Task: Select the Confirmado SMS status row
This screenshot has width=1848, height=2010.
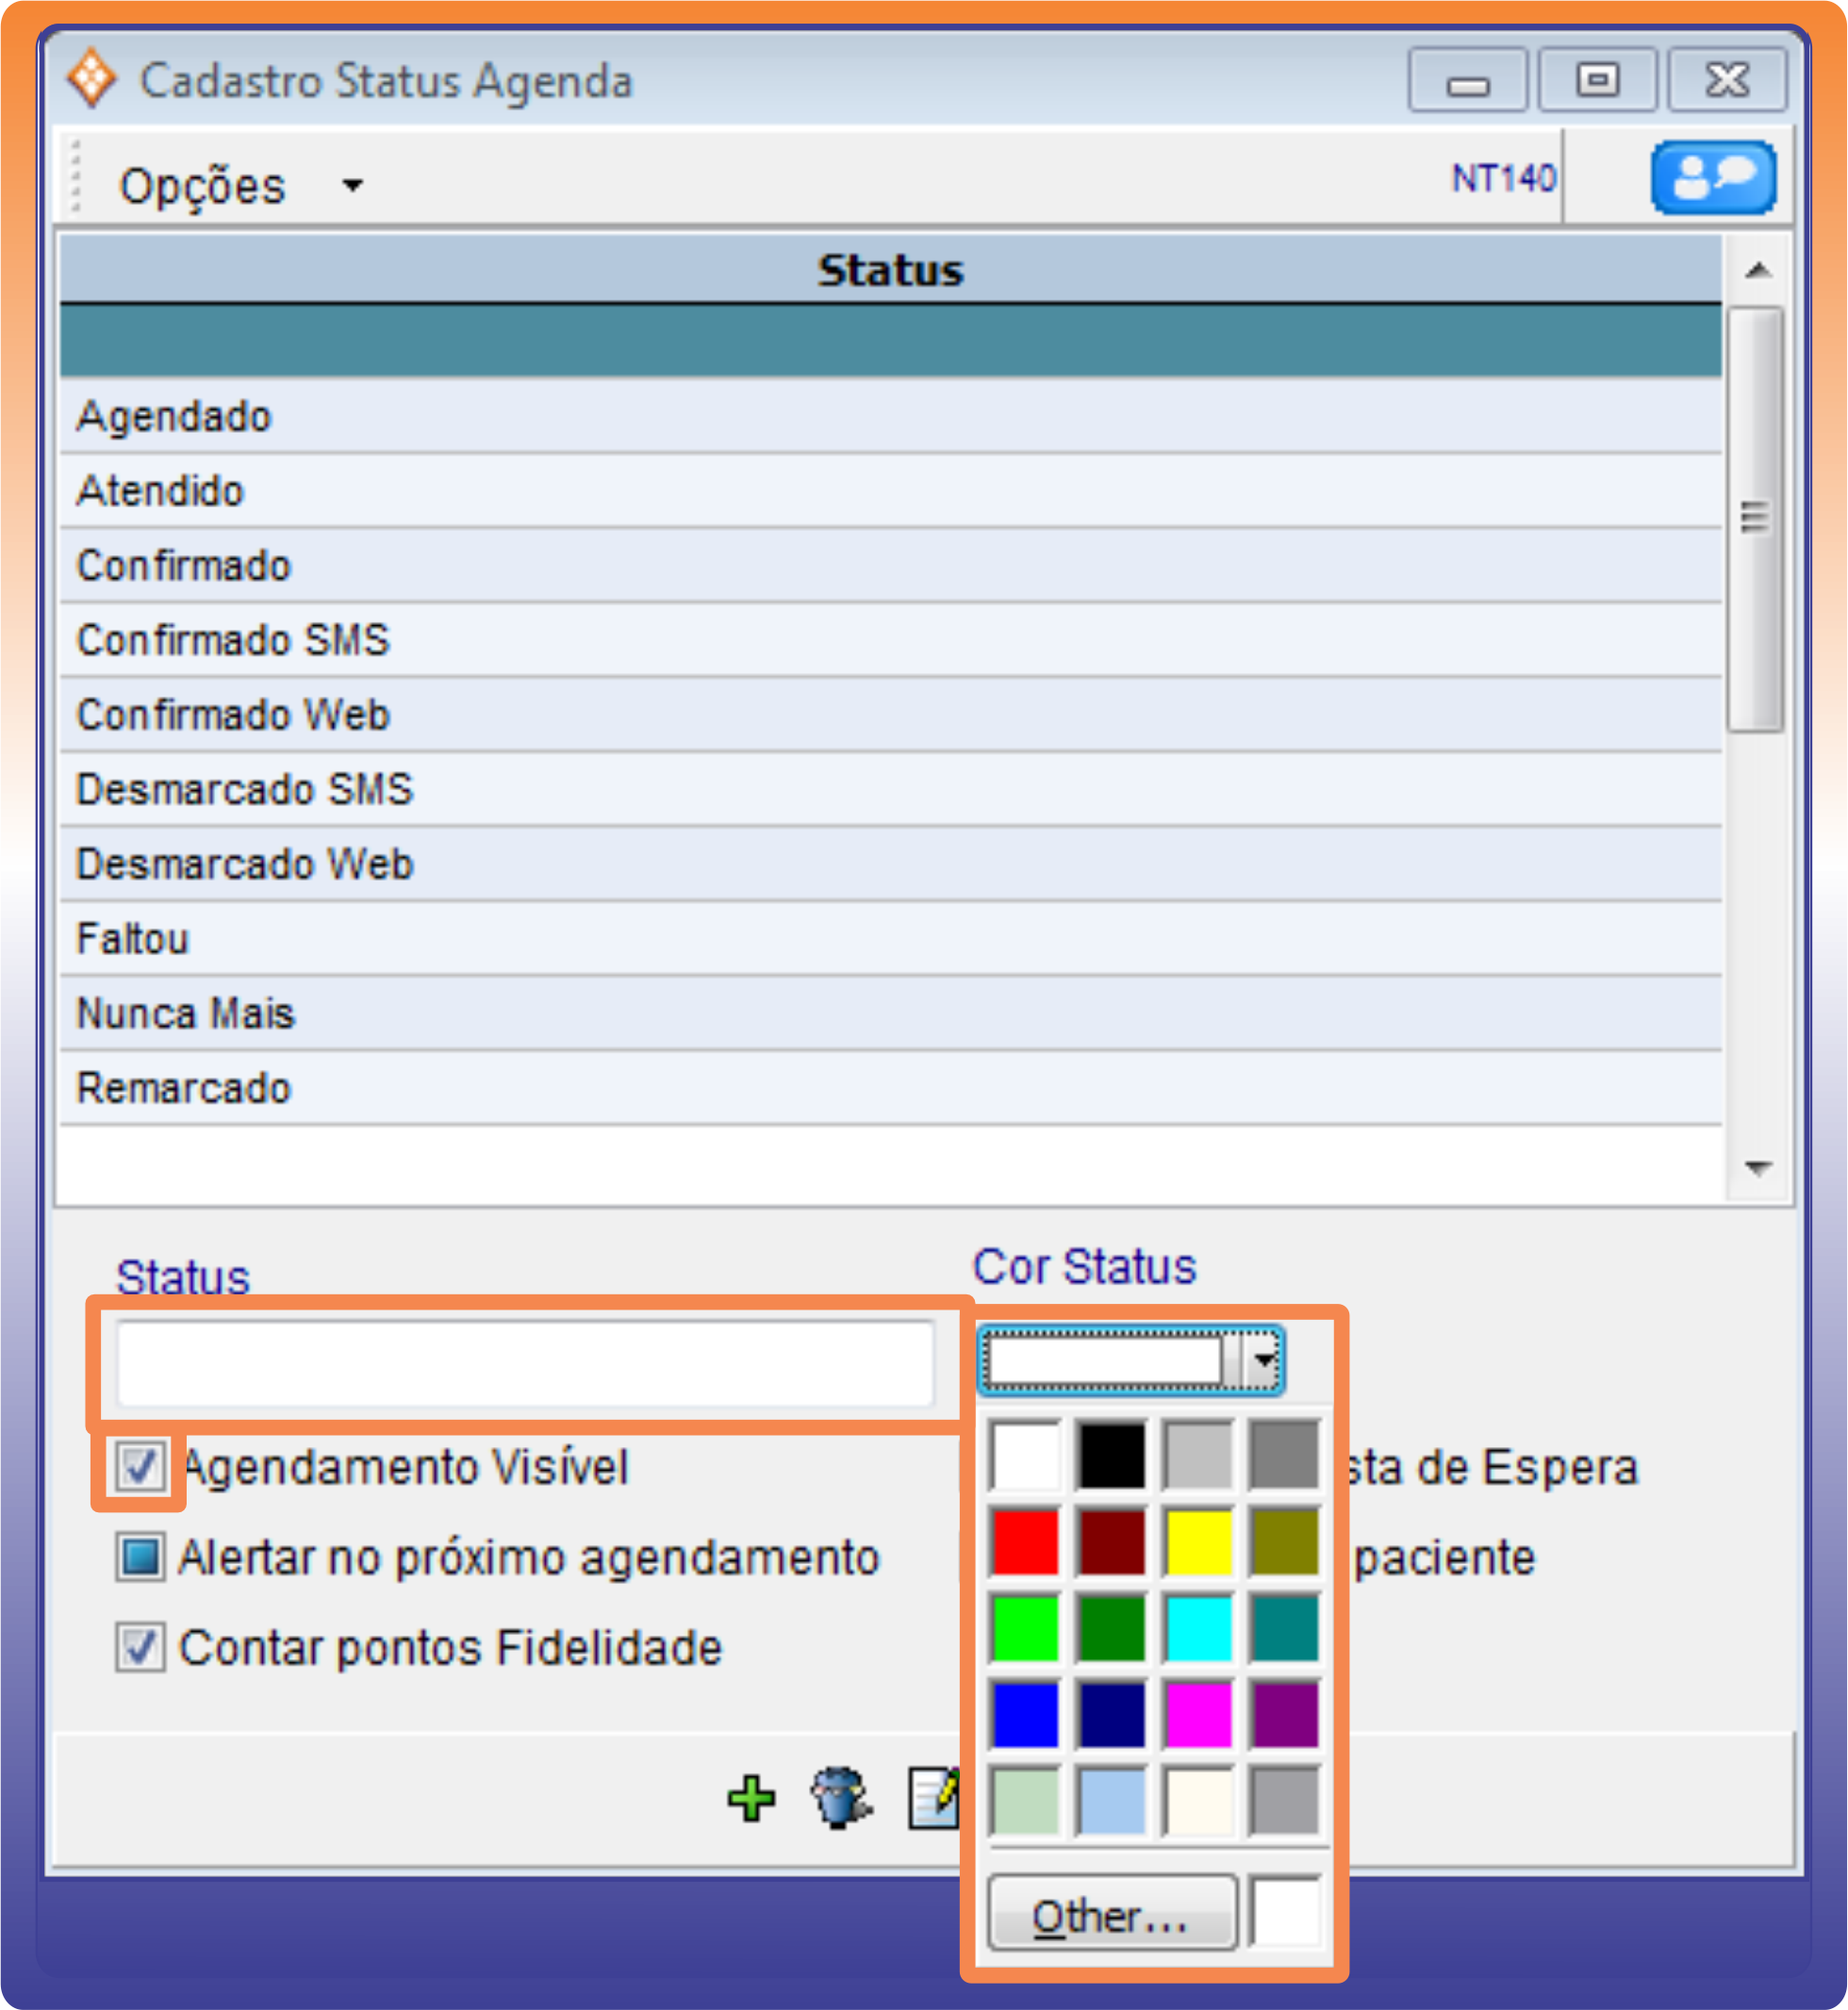Action: pyautogui.click(x=232, y=640)
